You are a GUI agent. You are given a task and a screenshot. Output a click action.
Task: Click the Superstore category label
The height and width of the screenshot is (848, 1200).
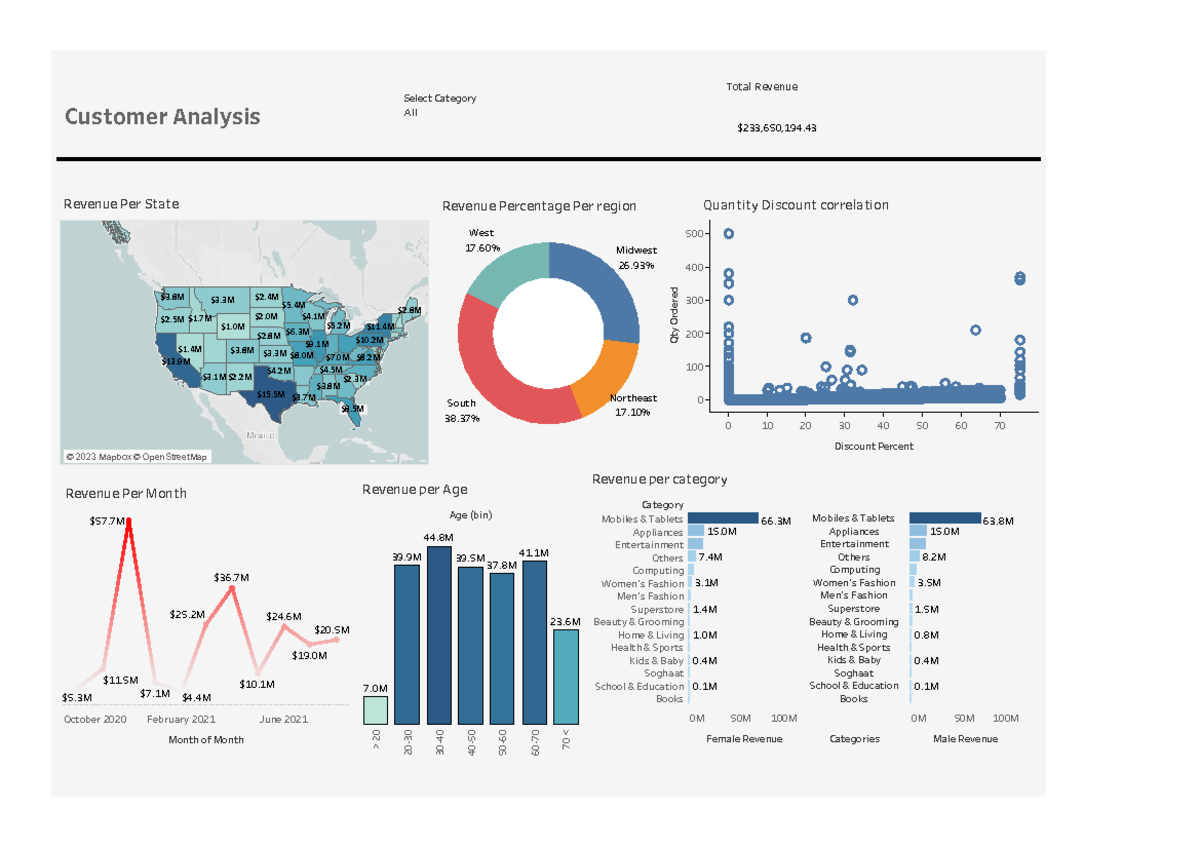(658, 608)
